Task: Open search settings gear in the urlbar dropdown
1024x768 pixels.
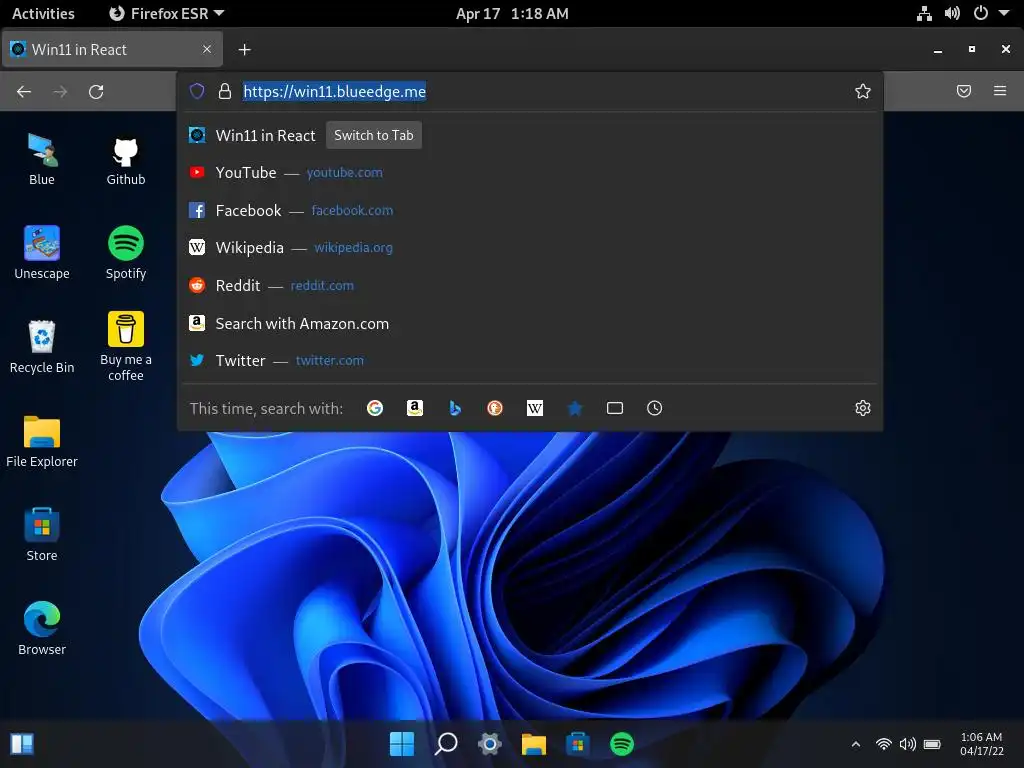Action: pyautogui.click(x=863, y=408)
